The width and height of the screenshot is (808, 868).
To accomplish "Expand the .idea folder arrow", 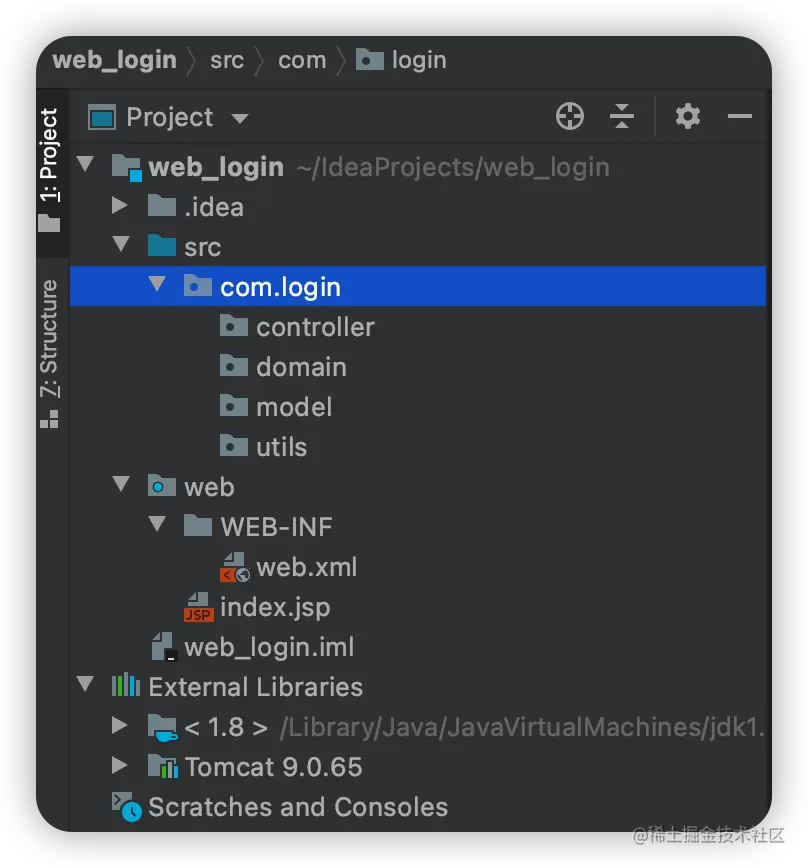I will click(x=120, y=206).
